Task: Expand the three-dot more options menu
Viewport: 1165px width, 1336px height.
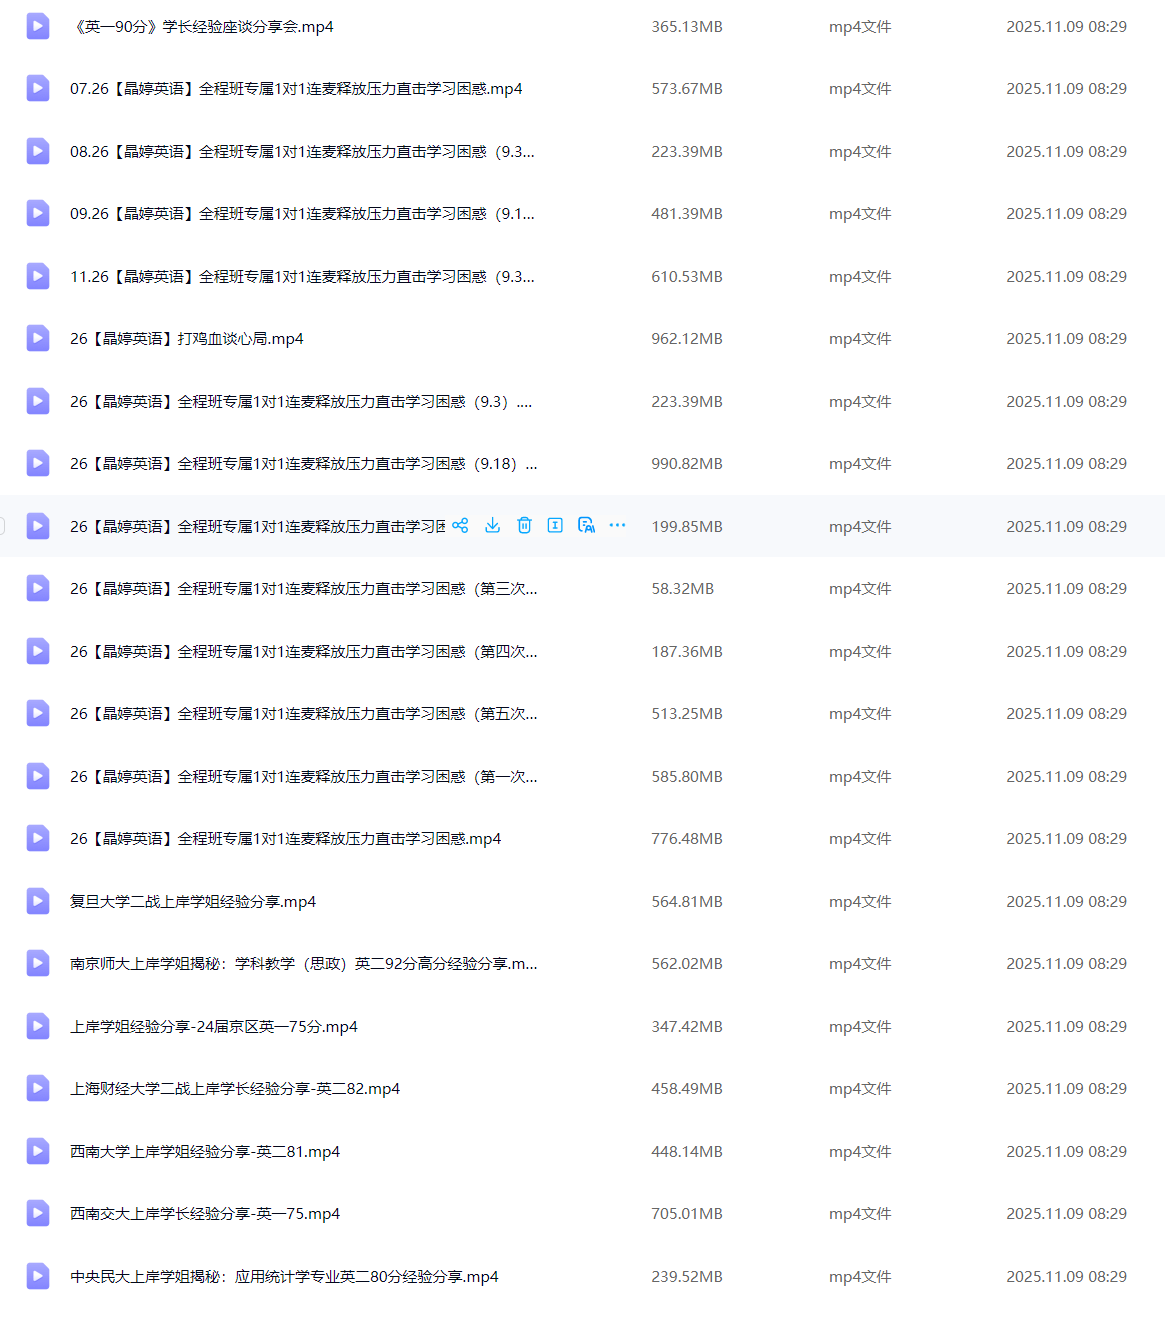Action: (x=618, y=526)
